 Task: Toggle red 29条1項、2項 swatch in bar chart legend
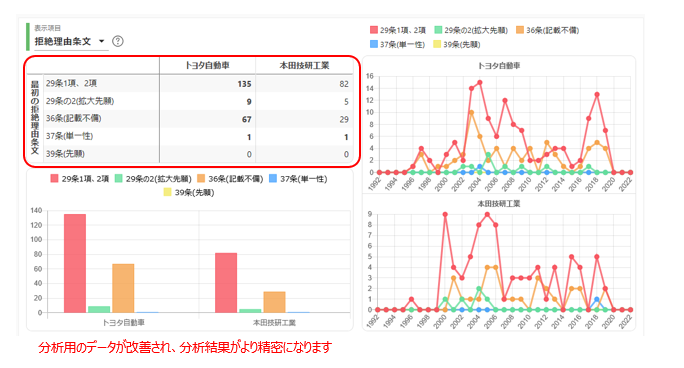pyautogui.click(x=55, y=178)
